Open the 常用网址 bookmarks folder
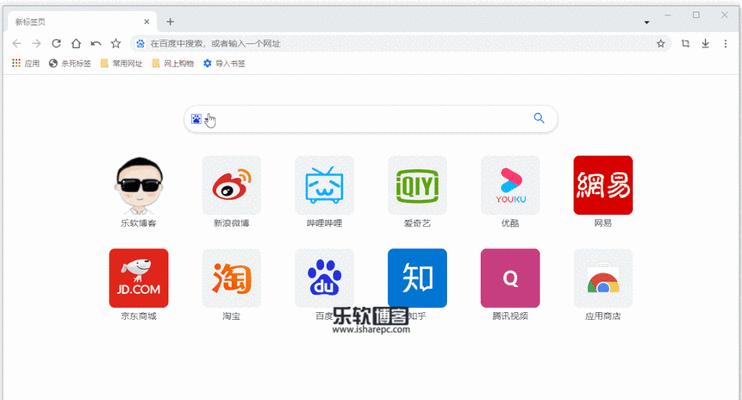Image resolution: width=742 pixels, height=400 pixels. (121, 63)
